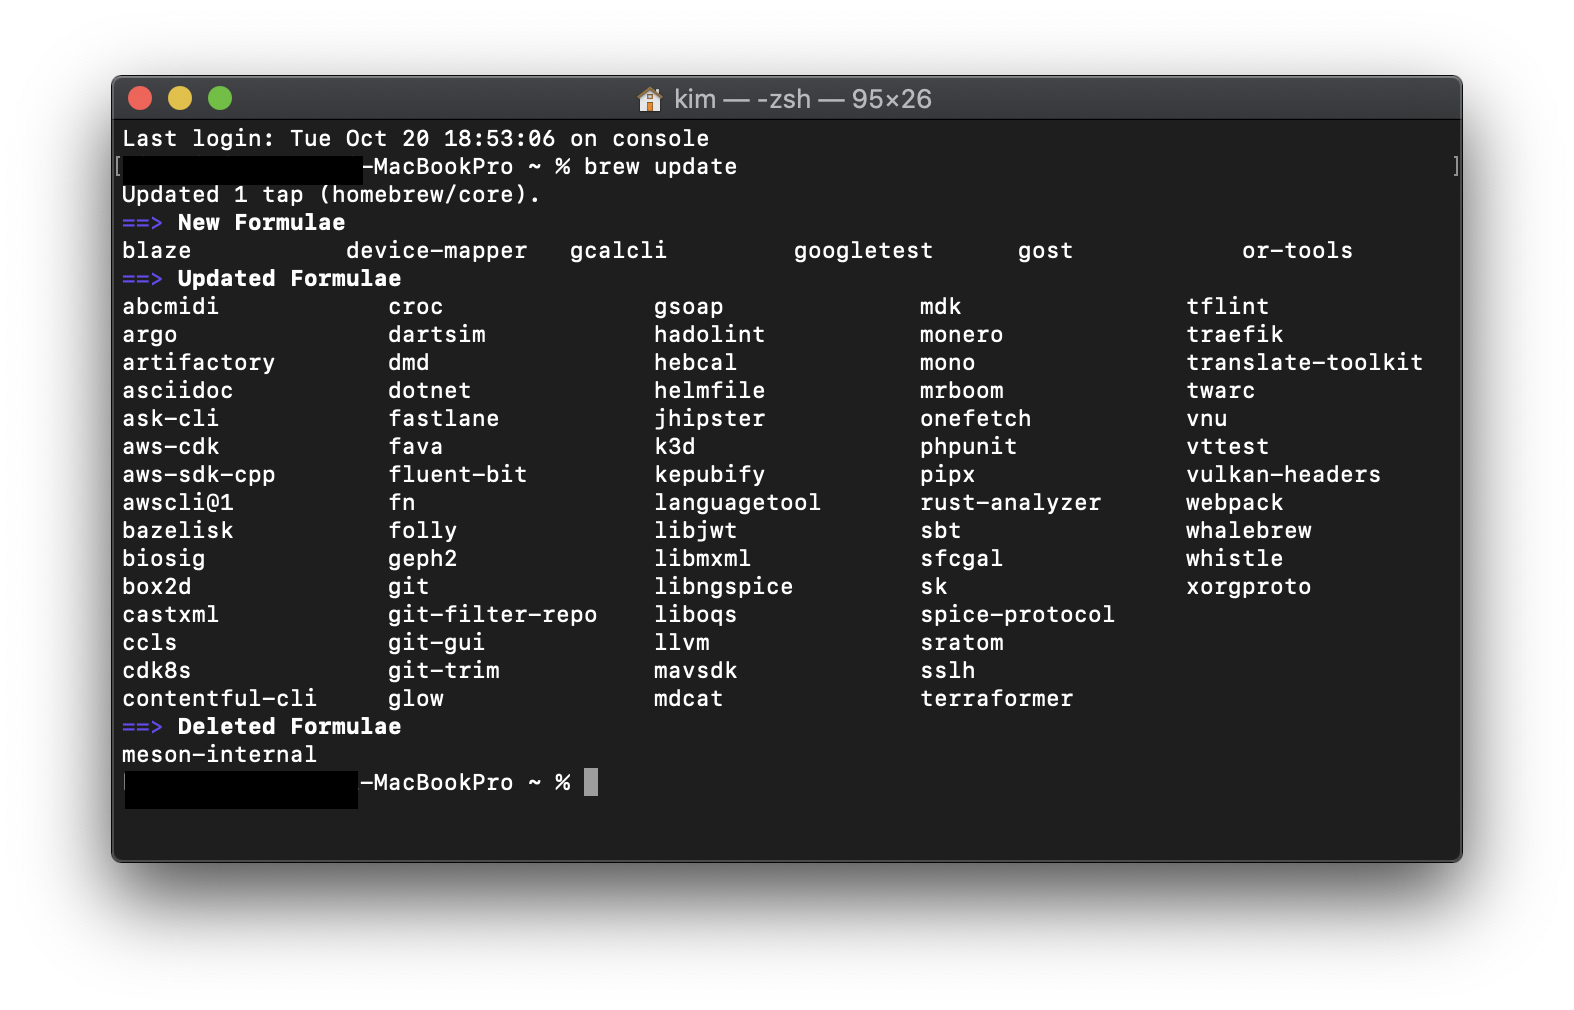Click the 'monero' formula entry
This screenshot has height=1010, width=1574.
tap(961, 335)
